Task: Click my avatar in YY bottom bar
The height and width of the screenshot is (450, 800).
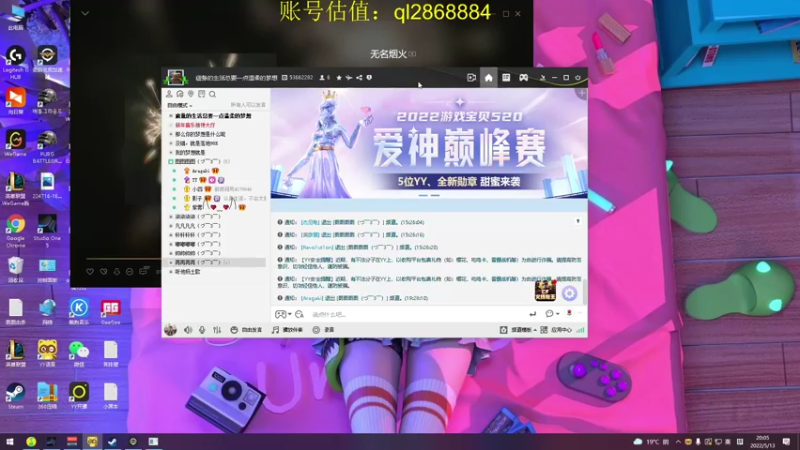Action: (x=170, y=330)
